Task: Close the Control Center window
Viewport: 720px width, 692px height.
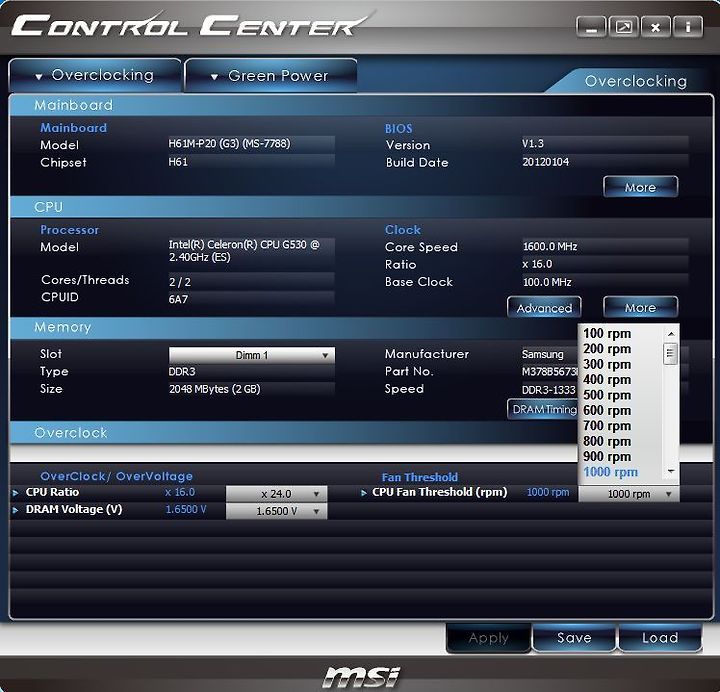Action: pyautogui.click(x=655, y=27)
